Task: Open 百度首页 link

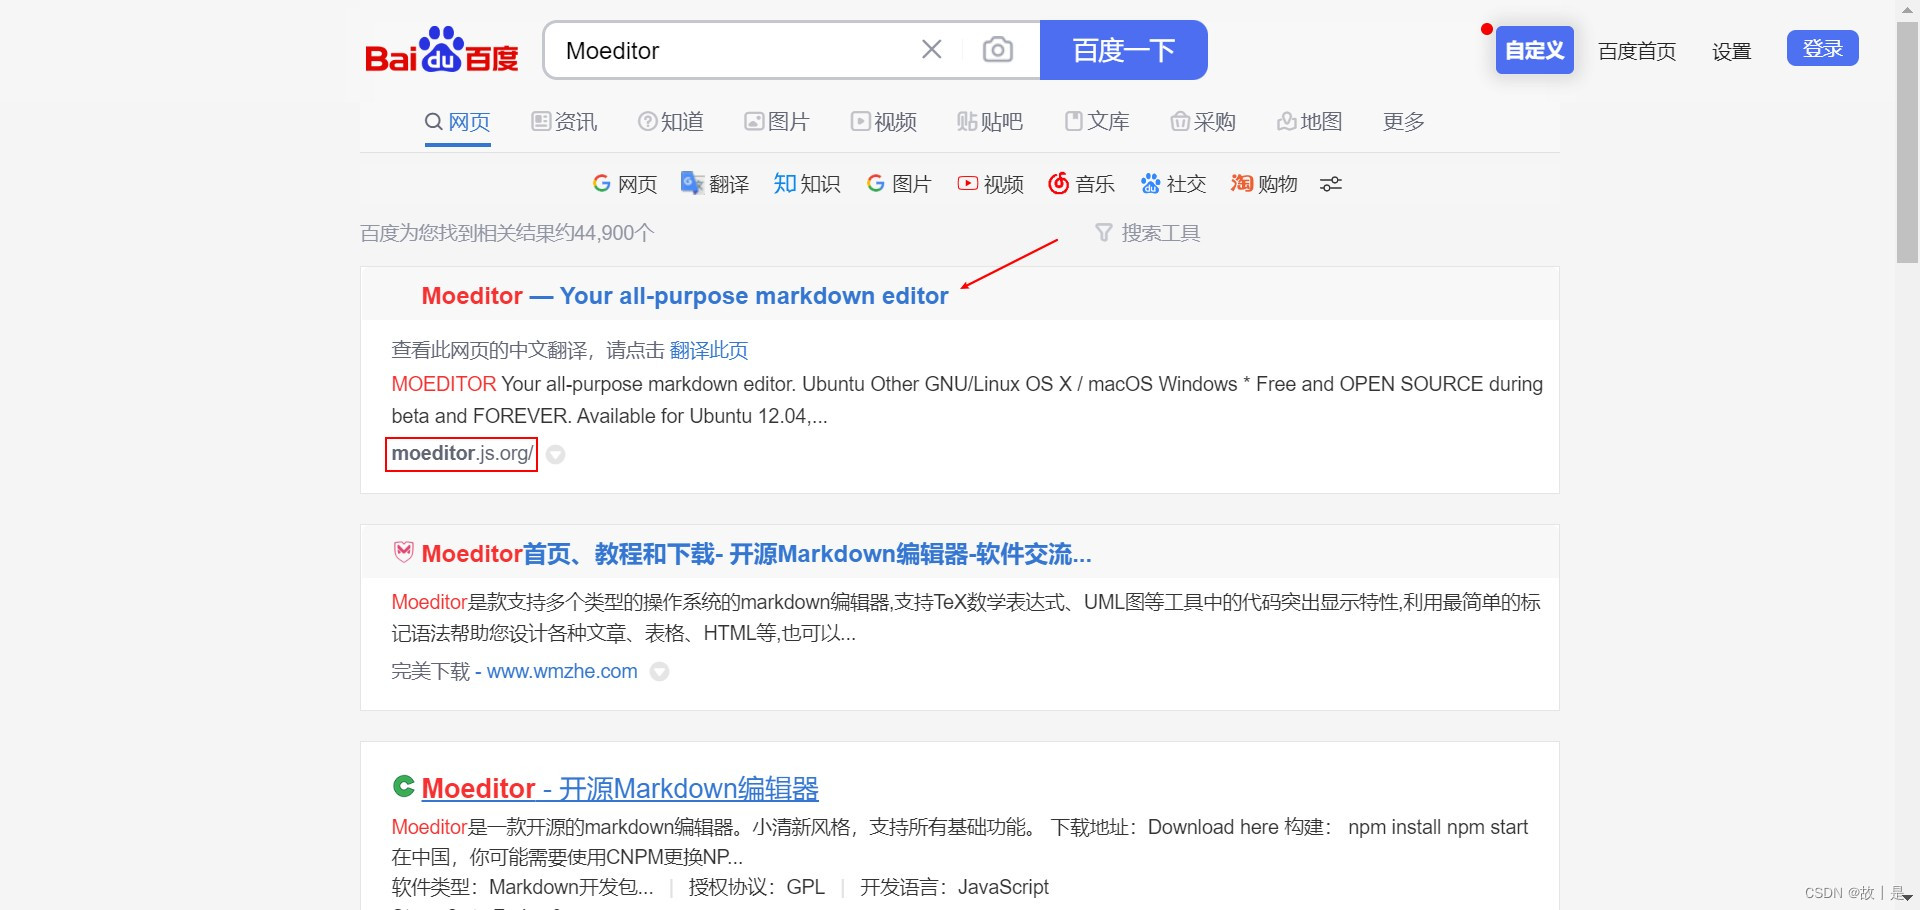Action: click(x=1637, y=51)
